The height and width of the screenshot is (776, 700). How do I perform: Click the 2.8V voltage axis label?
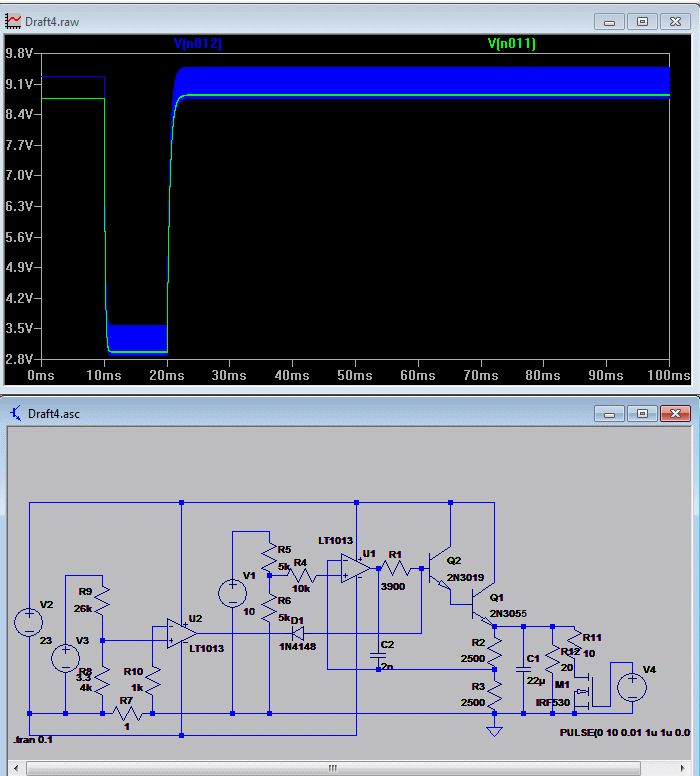(x=19, y=359)
